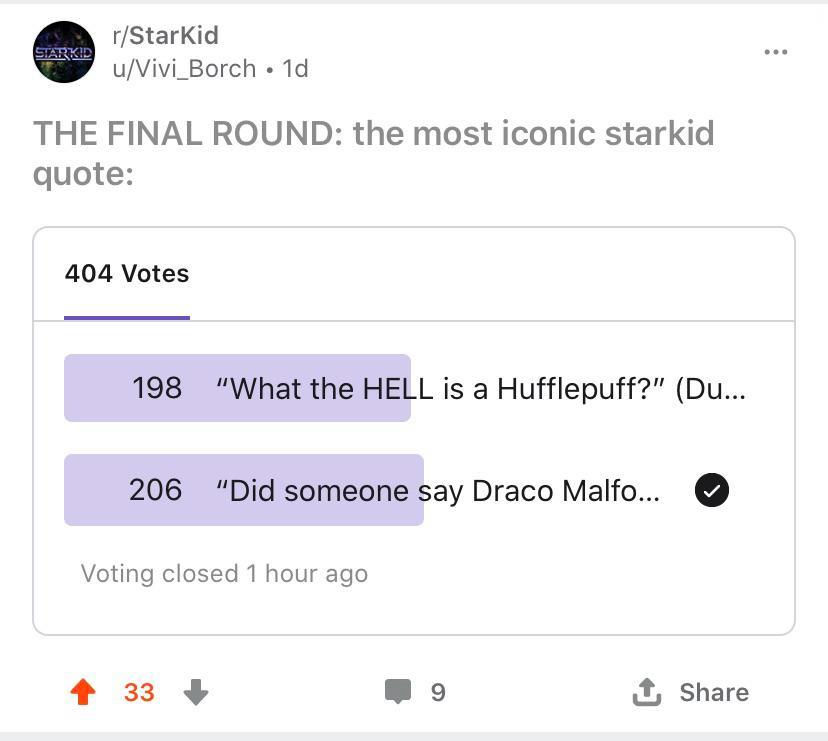Click the Voting closed 1 hour ago text

(224, 573)
